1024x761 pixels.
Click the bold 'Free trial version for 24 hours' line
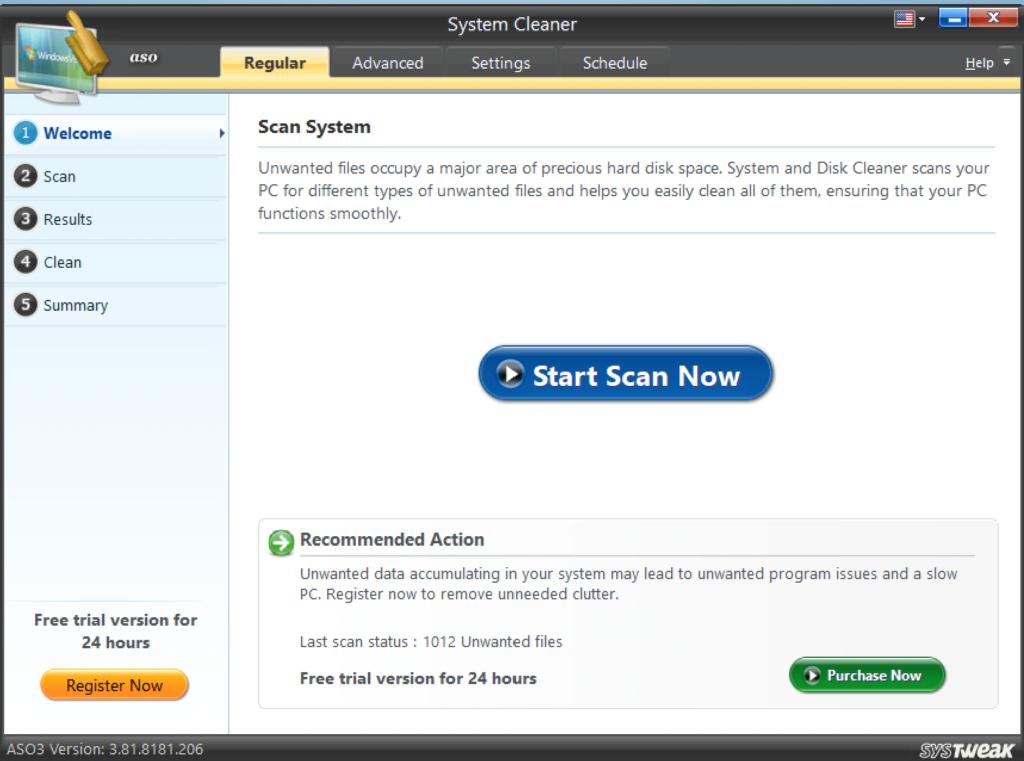pos(418,678)
